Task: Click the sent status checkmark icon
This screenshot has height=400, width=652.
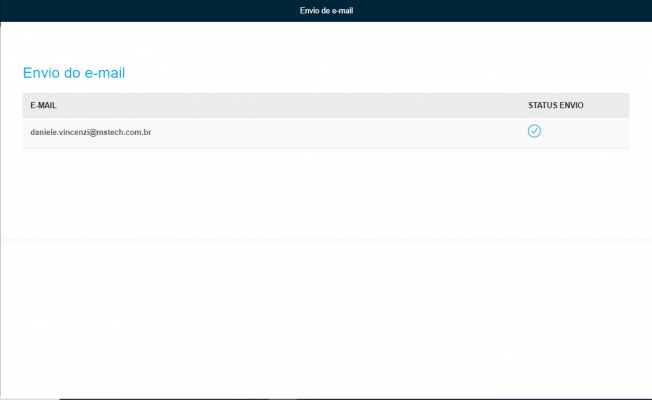Action: 534,131
